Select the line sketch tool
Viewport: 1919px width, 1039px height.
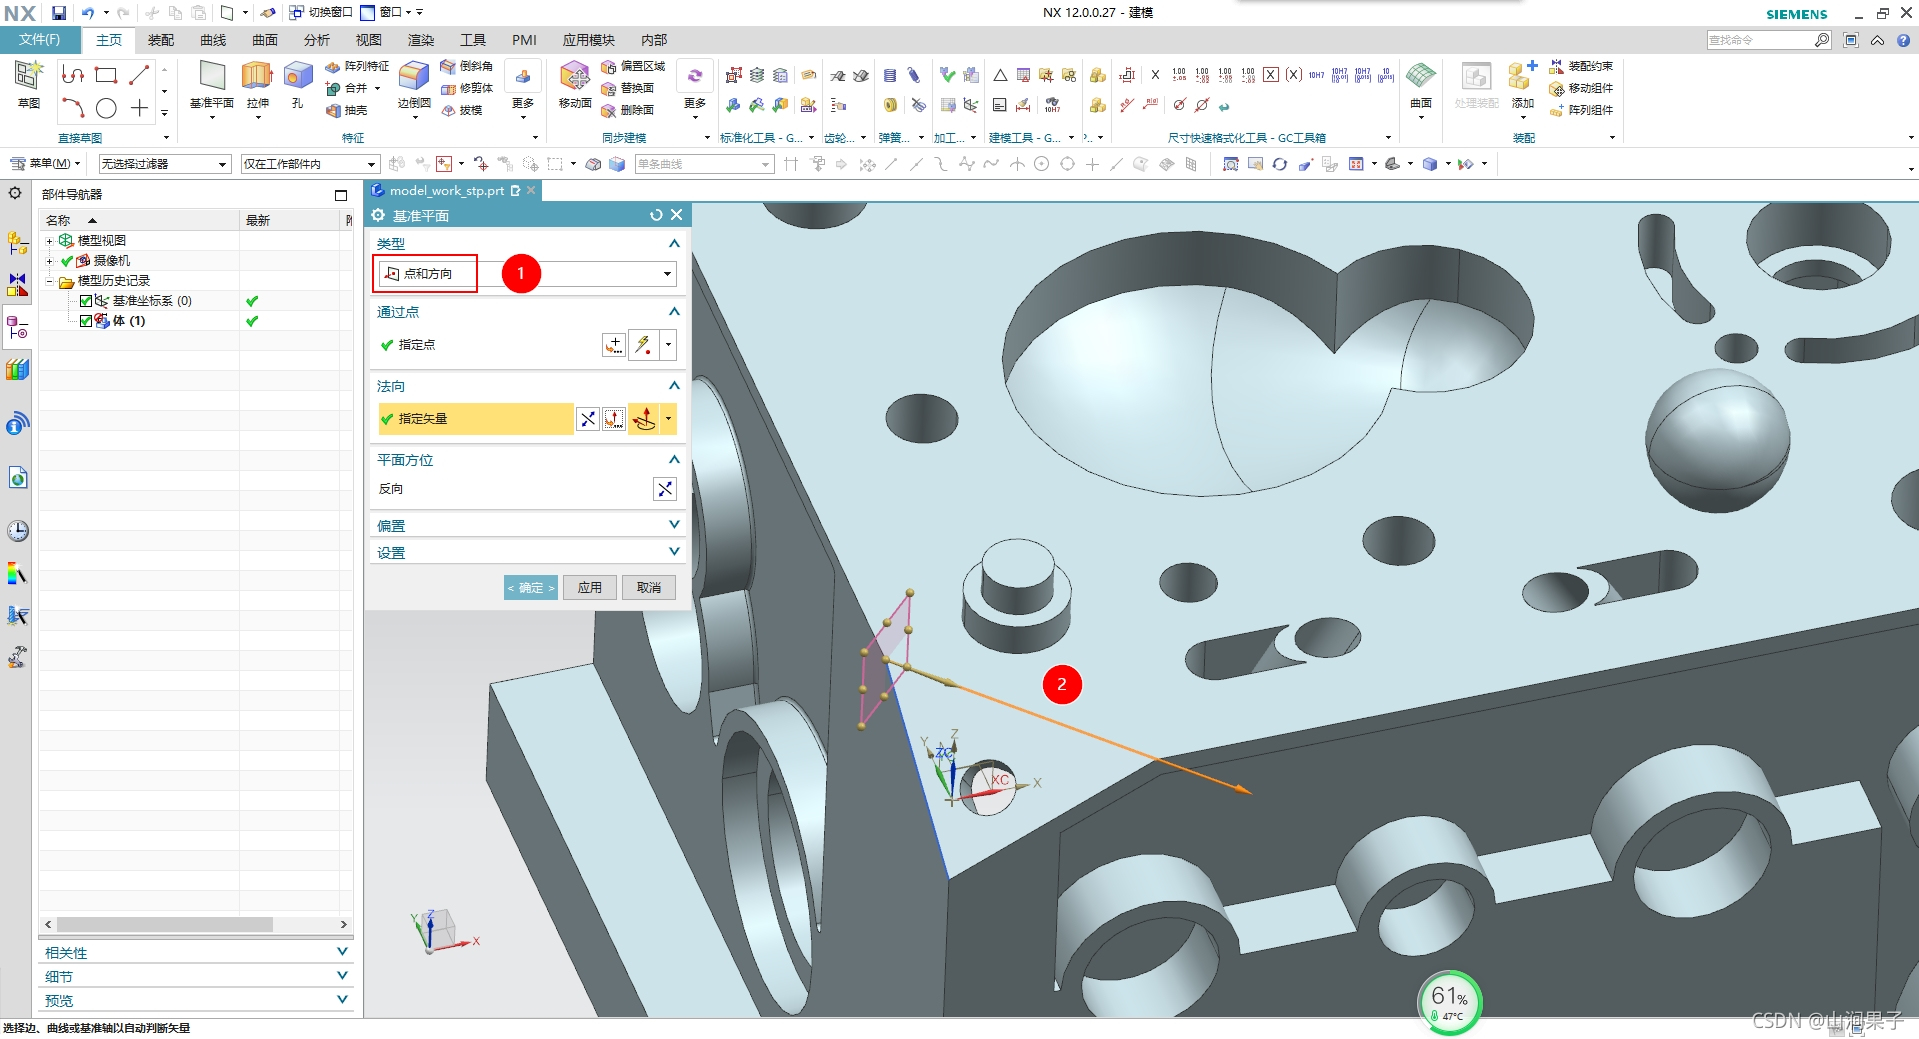pos(139,75)
